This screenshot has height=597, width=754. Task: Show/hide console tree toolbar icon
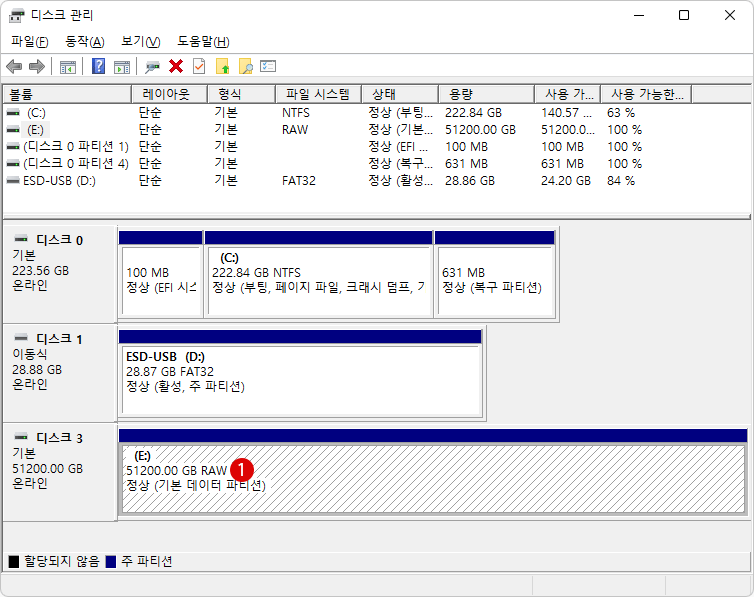point(68,67)
